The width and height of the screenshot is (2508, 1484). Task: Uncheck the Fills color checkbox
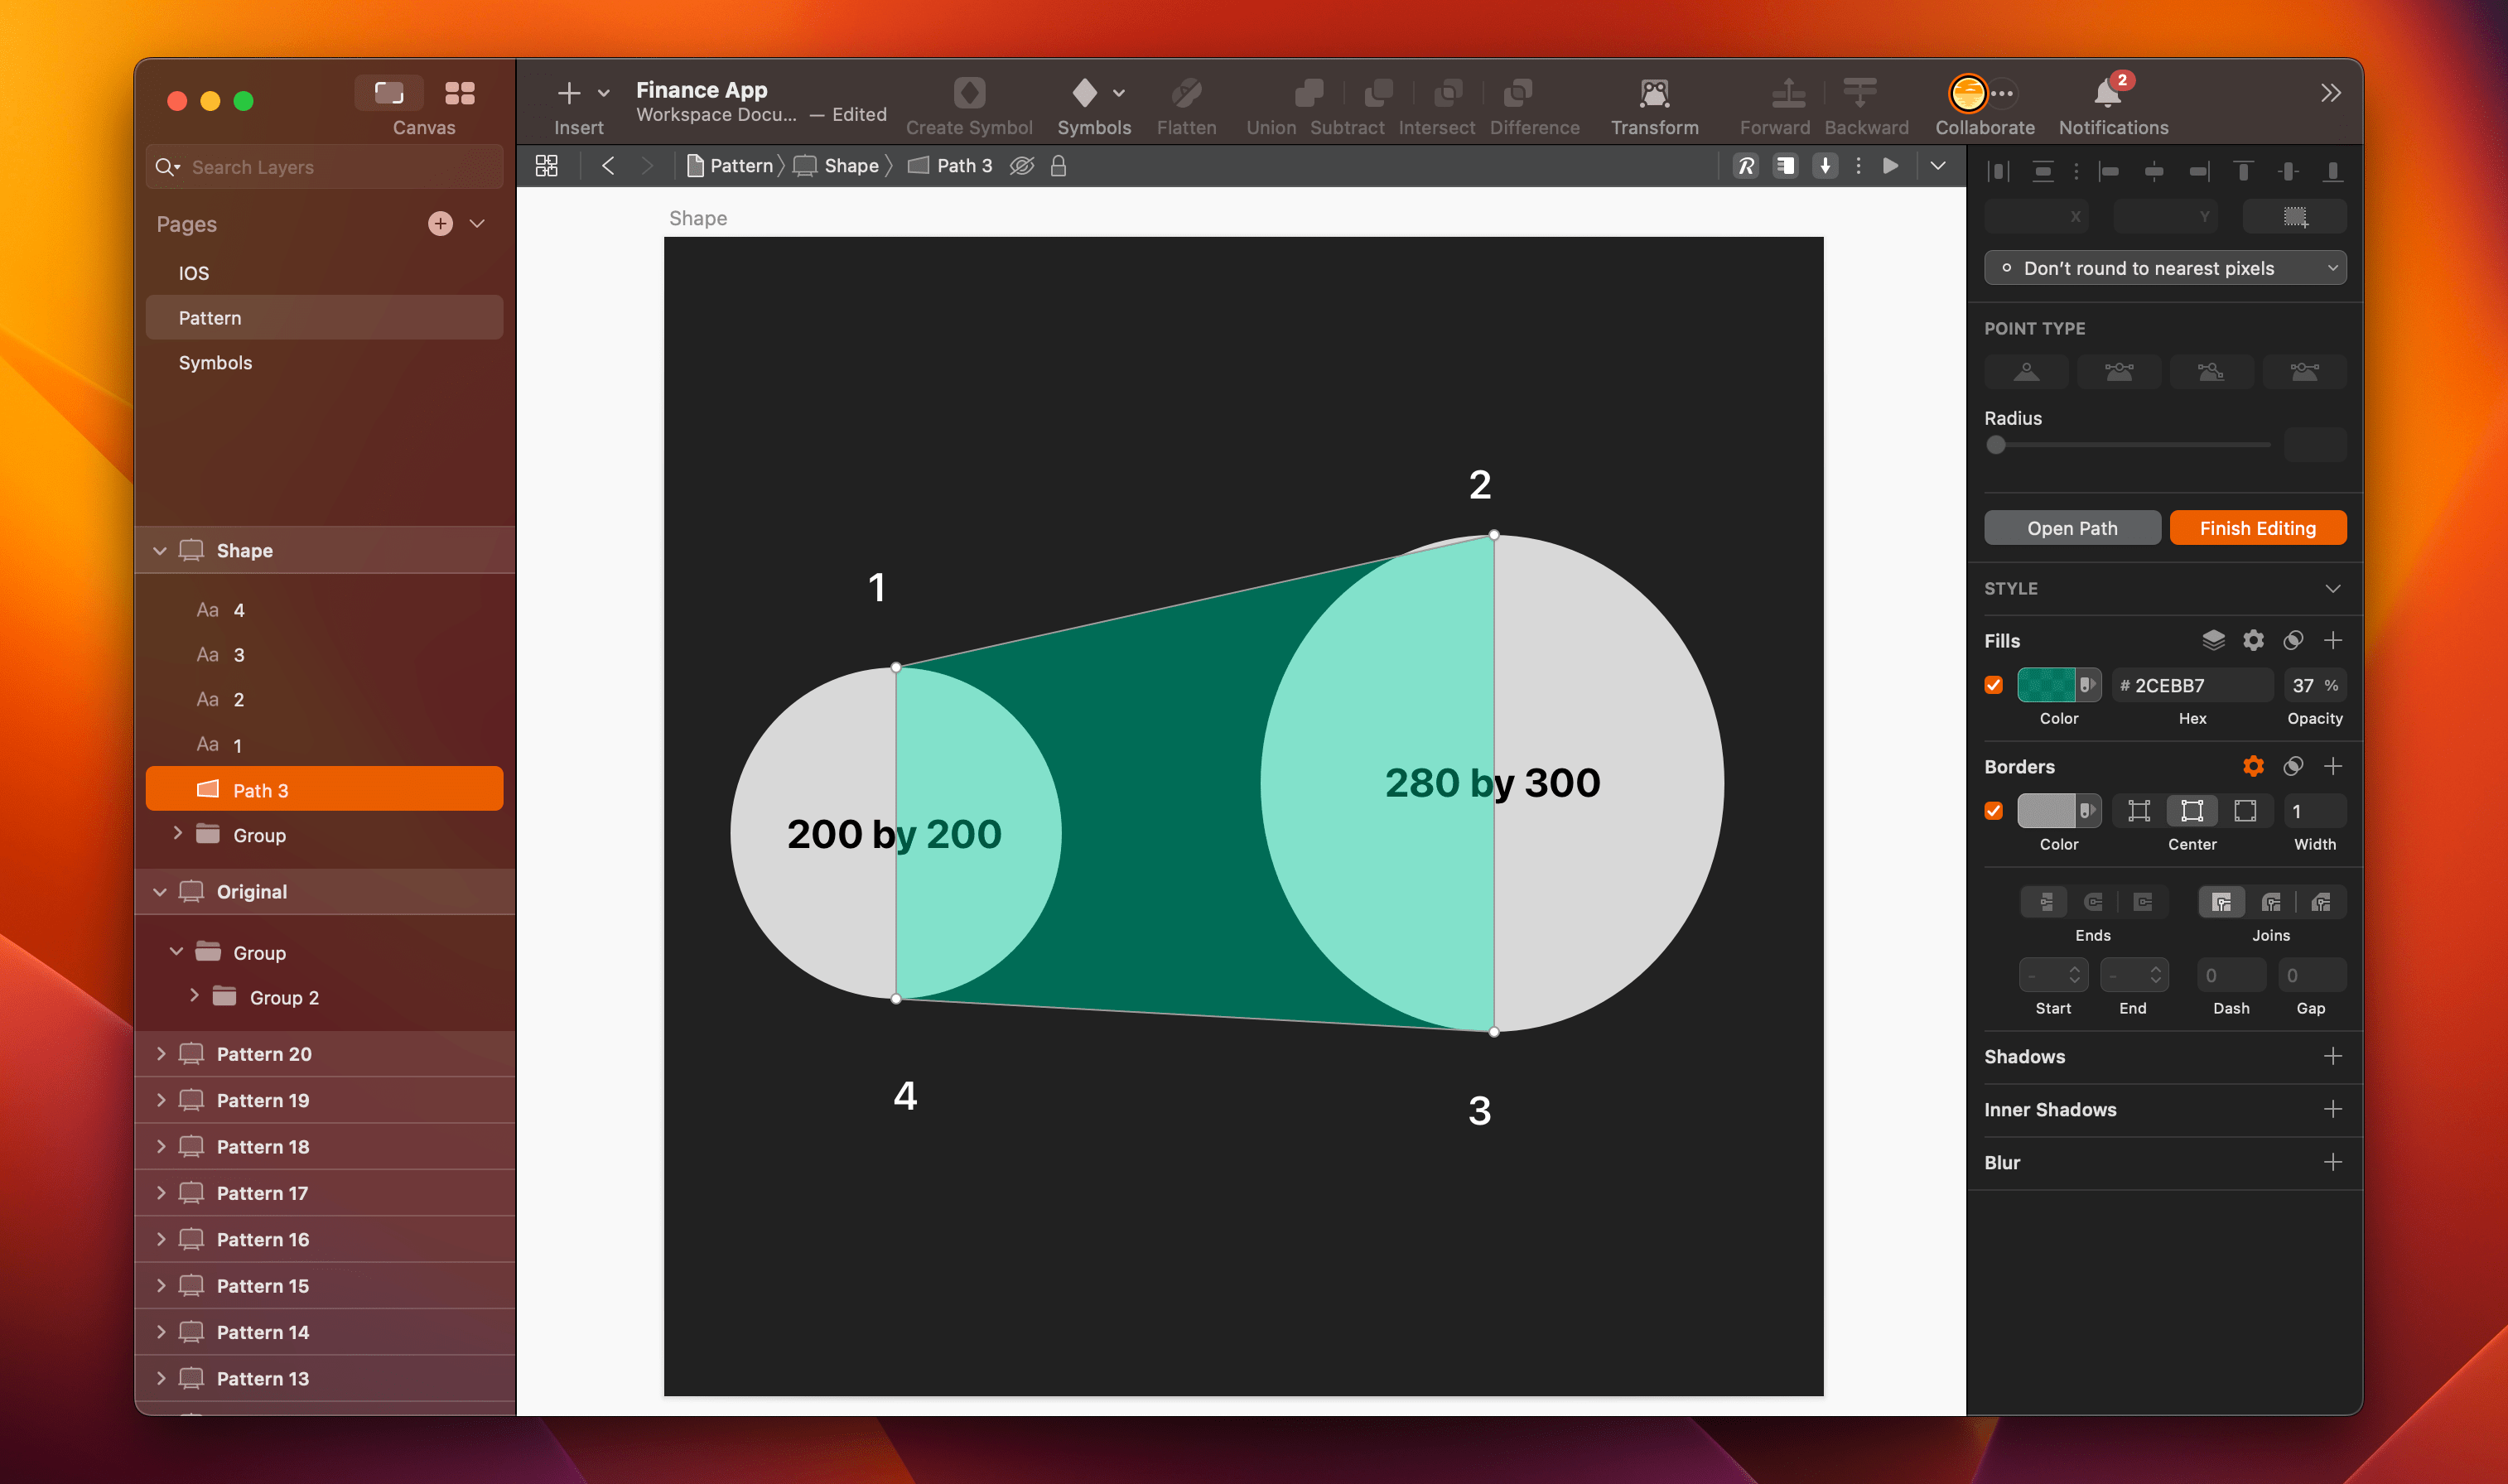[1994, 685]
